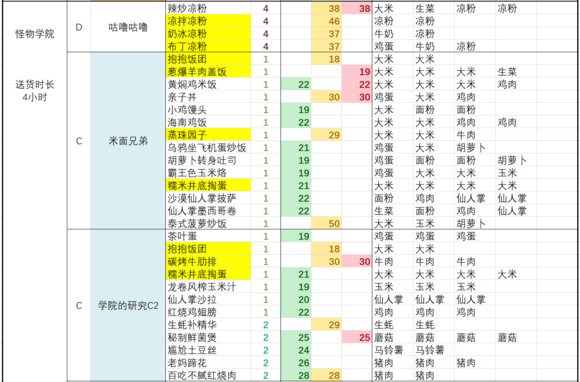Select pink value 25 in 秘制鲜菌煲 row
This screenshot has width=580, height=382.
click(x=357, y=337)
